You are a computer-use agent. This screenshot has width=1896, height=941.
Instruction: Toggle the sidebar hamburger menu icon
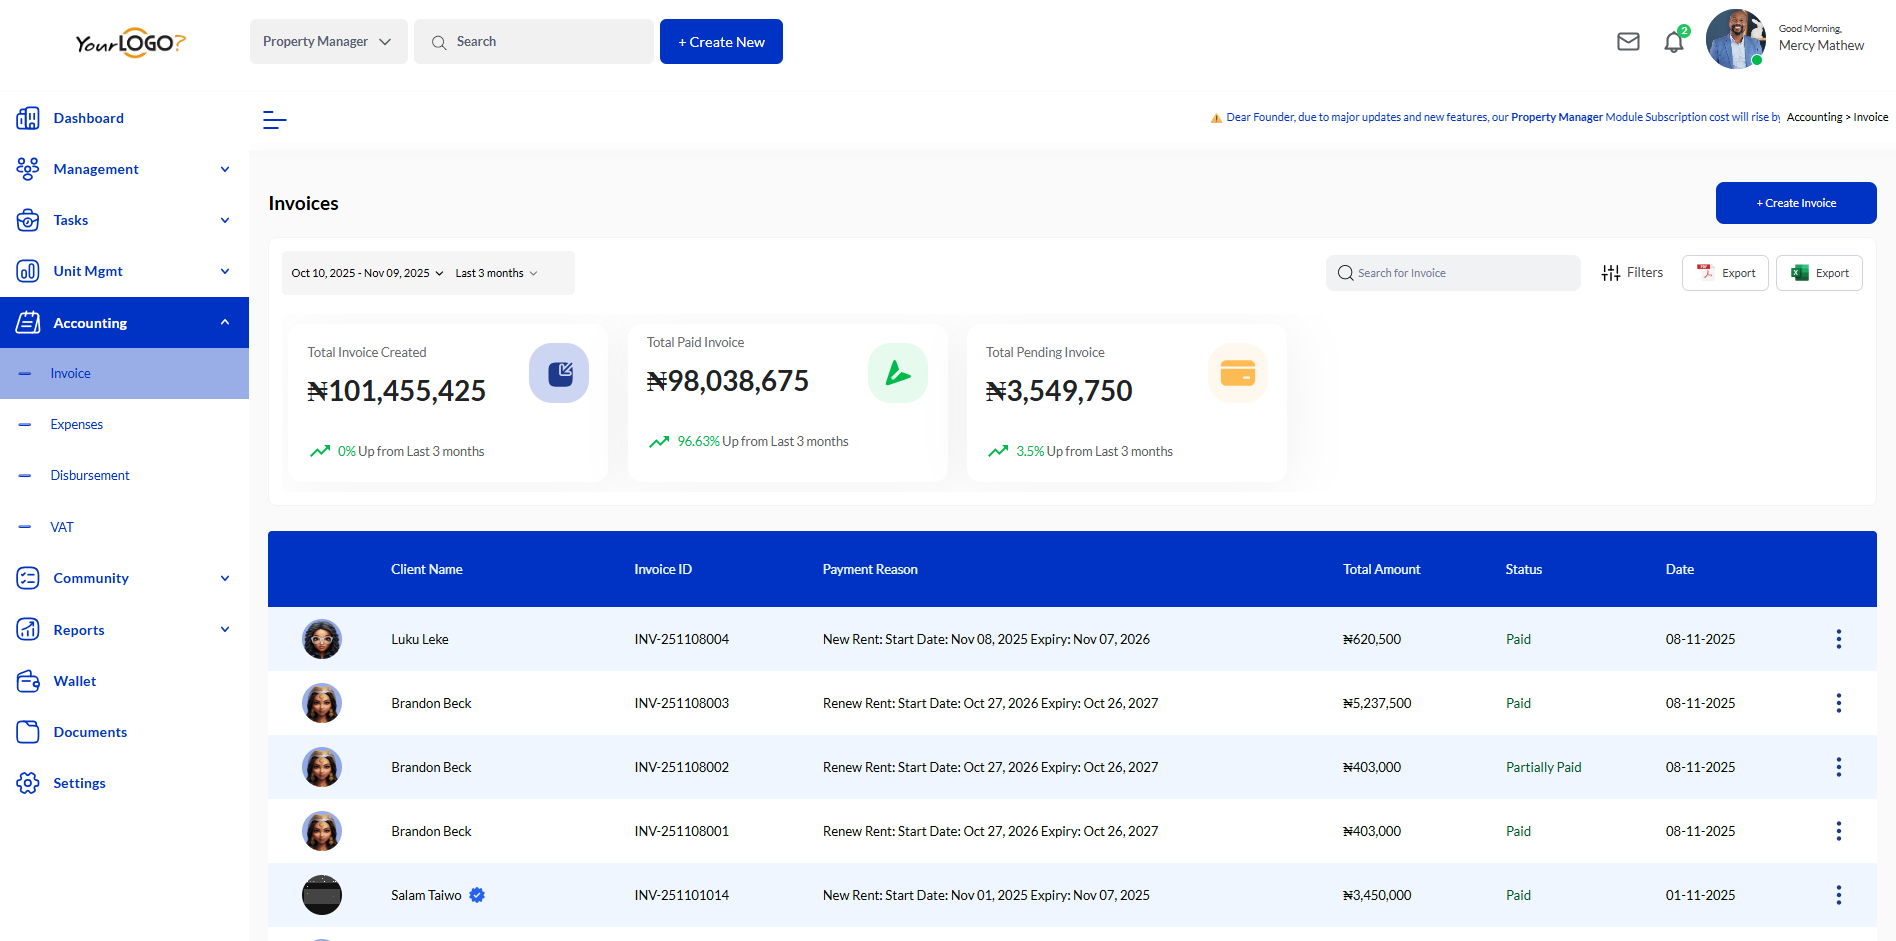tap(274, 120)
